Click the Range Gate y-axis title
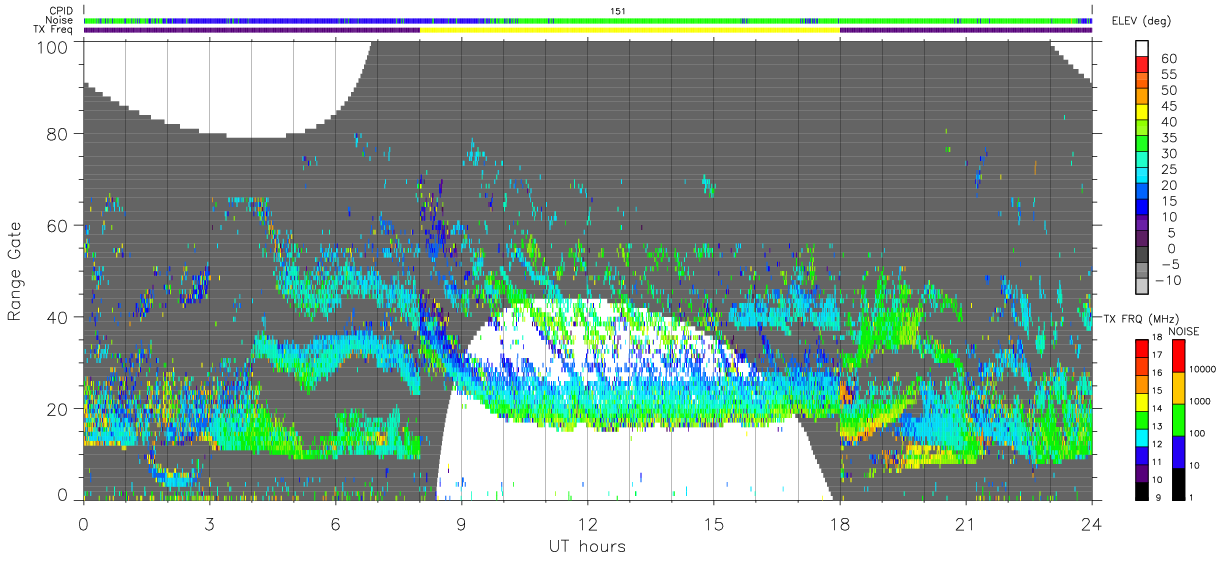Viewport: 1228px width, 567px height. (16, 272)
